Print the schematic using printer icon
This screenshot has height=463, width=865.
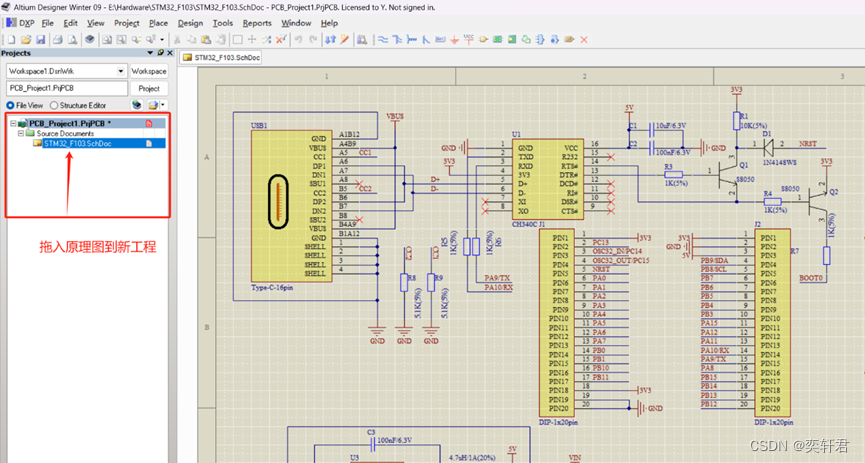(x=58, y=40)
